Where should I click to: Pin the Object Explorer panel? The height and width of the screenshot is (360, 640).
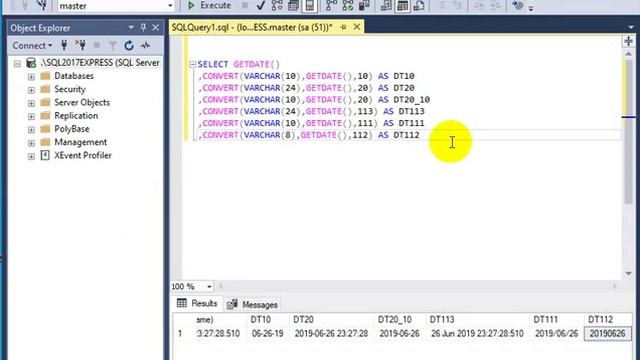[x=143, y=28]
